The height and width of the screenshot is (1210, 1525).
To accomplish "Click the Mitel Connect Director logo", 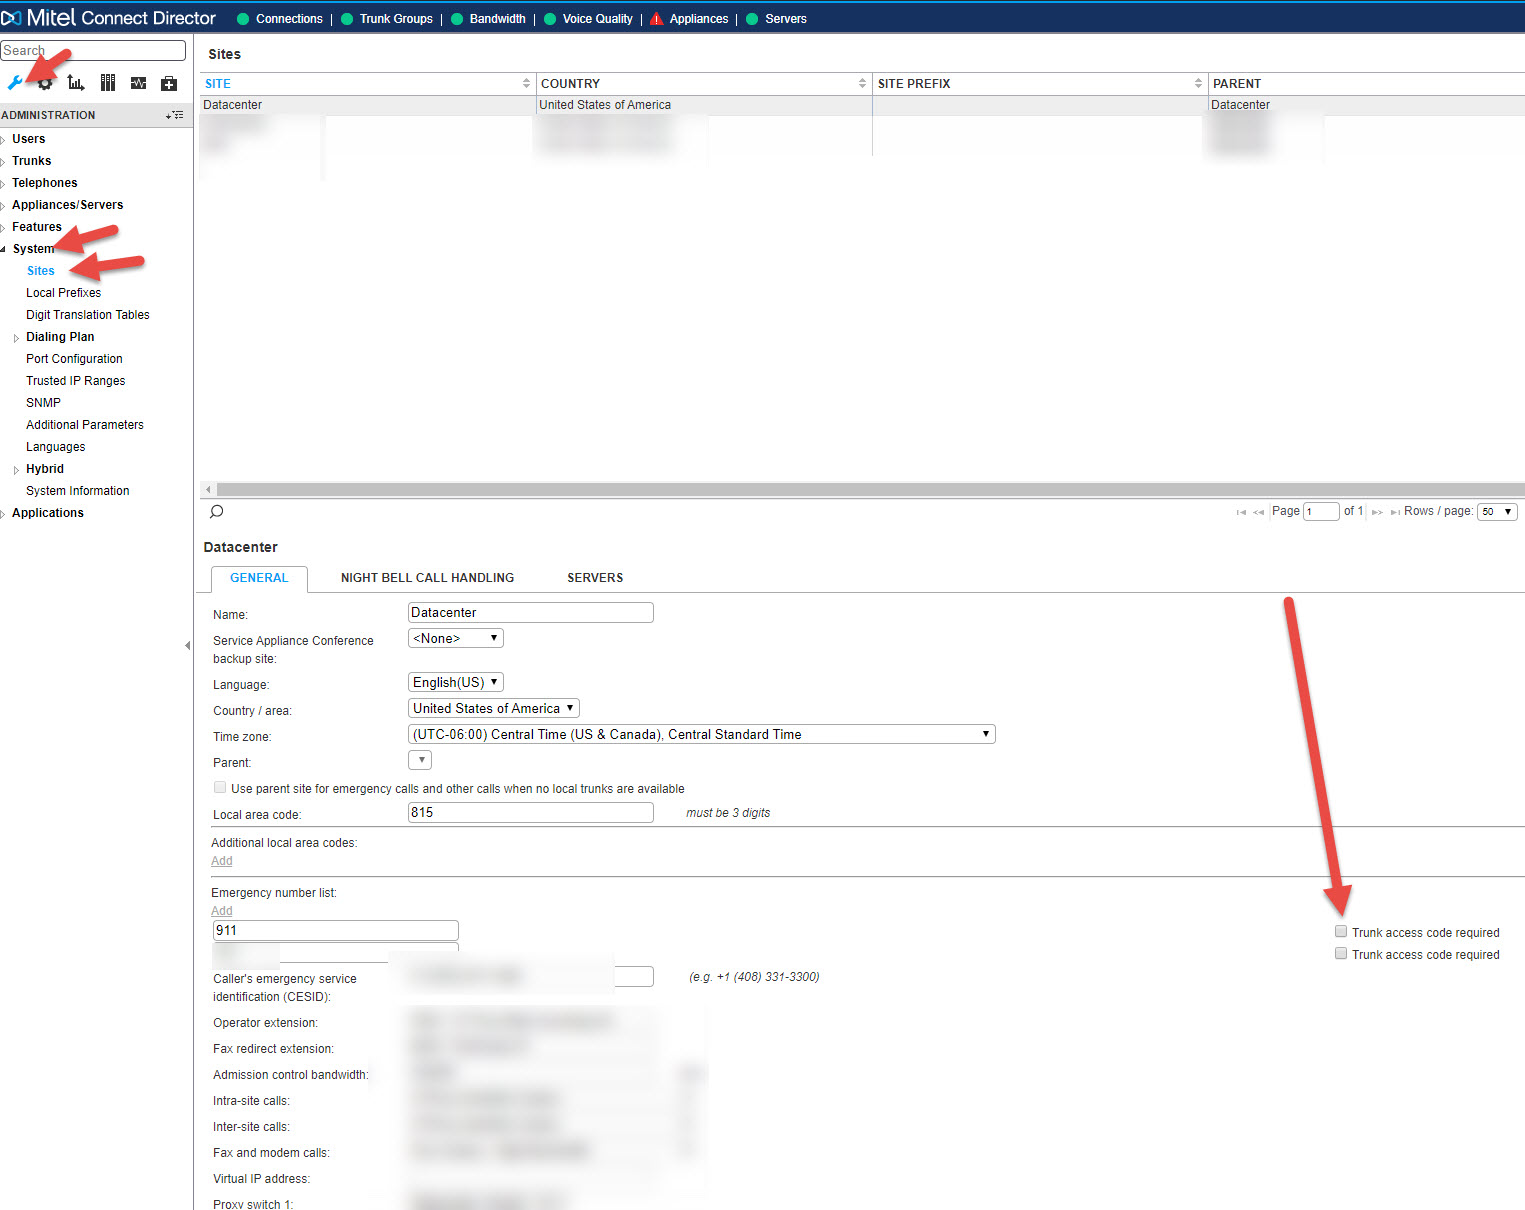I will [x=109, y=18].
